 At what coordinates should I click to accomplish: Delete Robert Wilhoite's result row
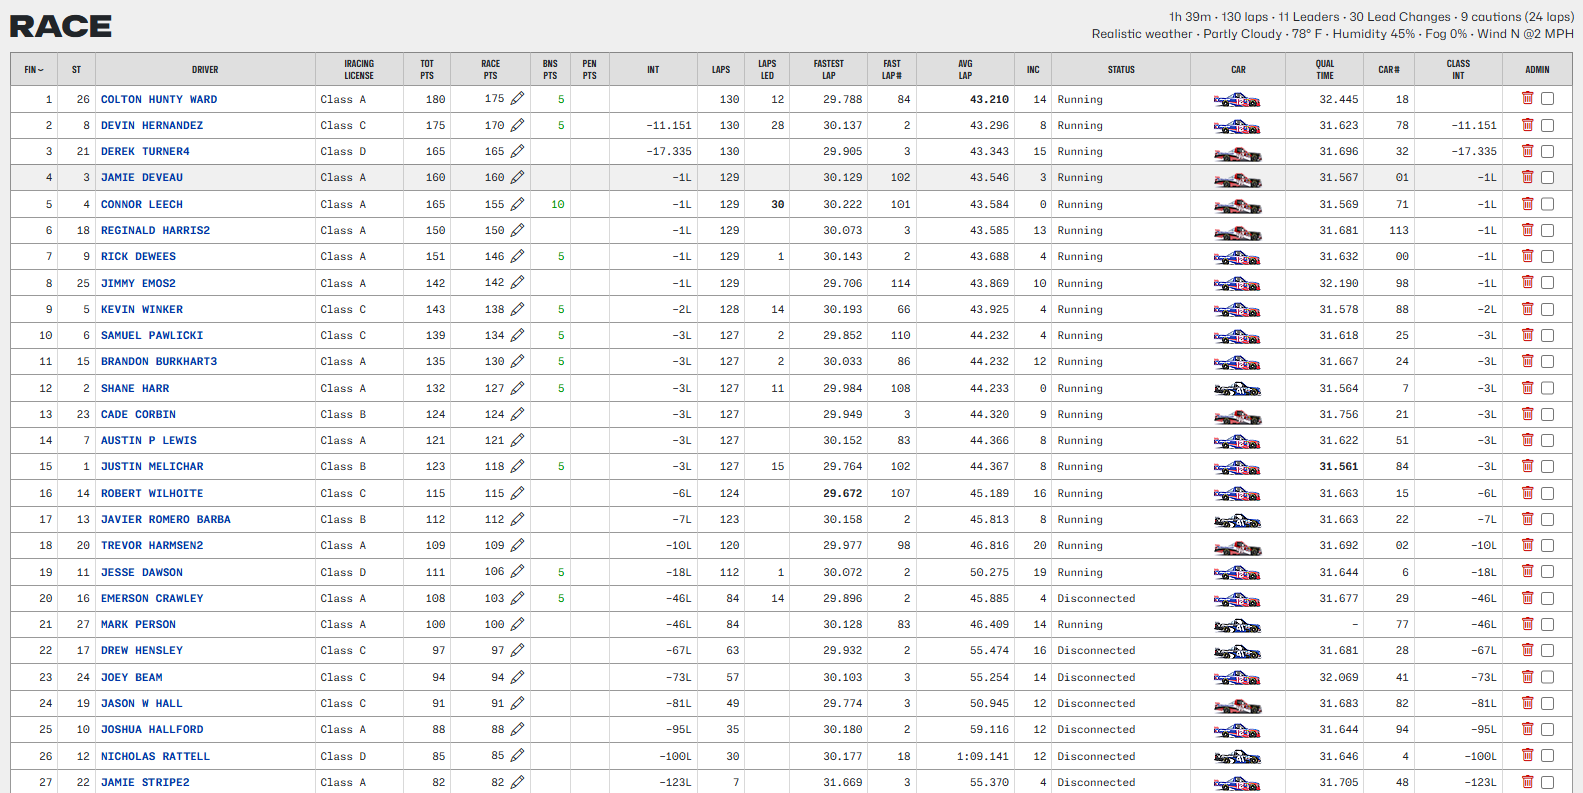(x=1527, y=493)
